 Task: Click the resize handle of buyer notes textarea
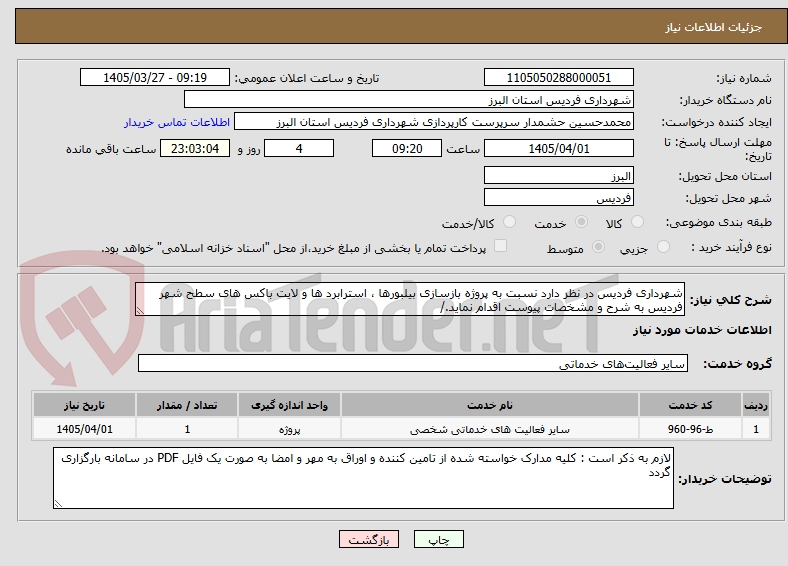coord(58,503)
